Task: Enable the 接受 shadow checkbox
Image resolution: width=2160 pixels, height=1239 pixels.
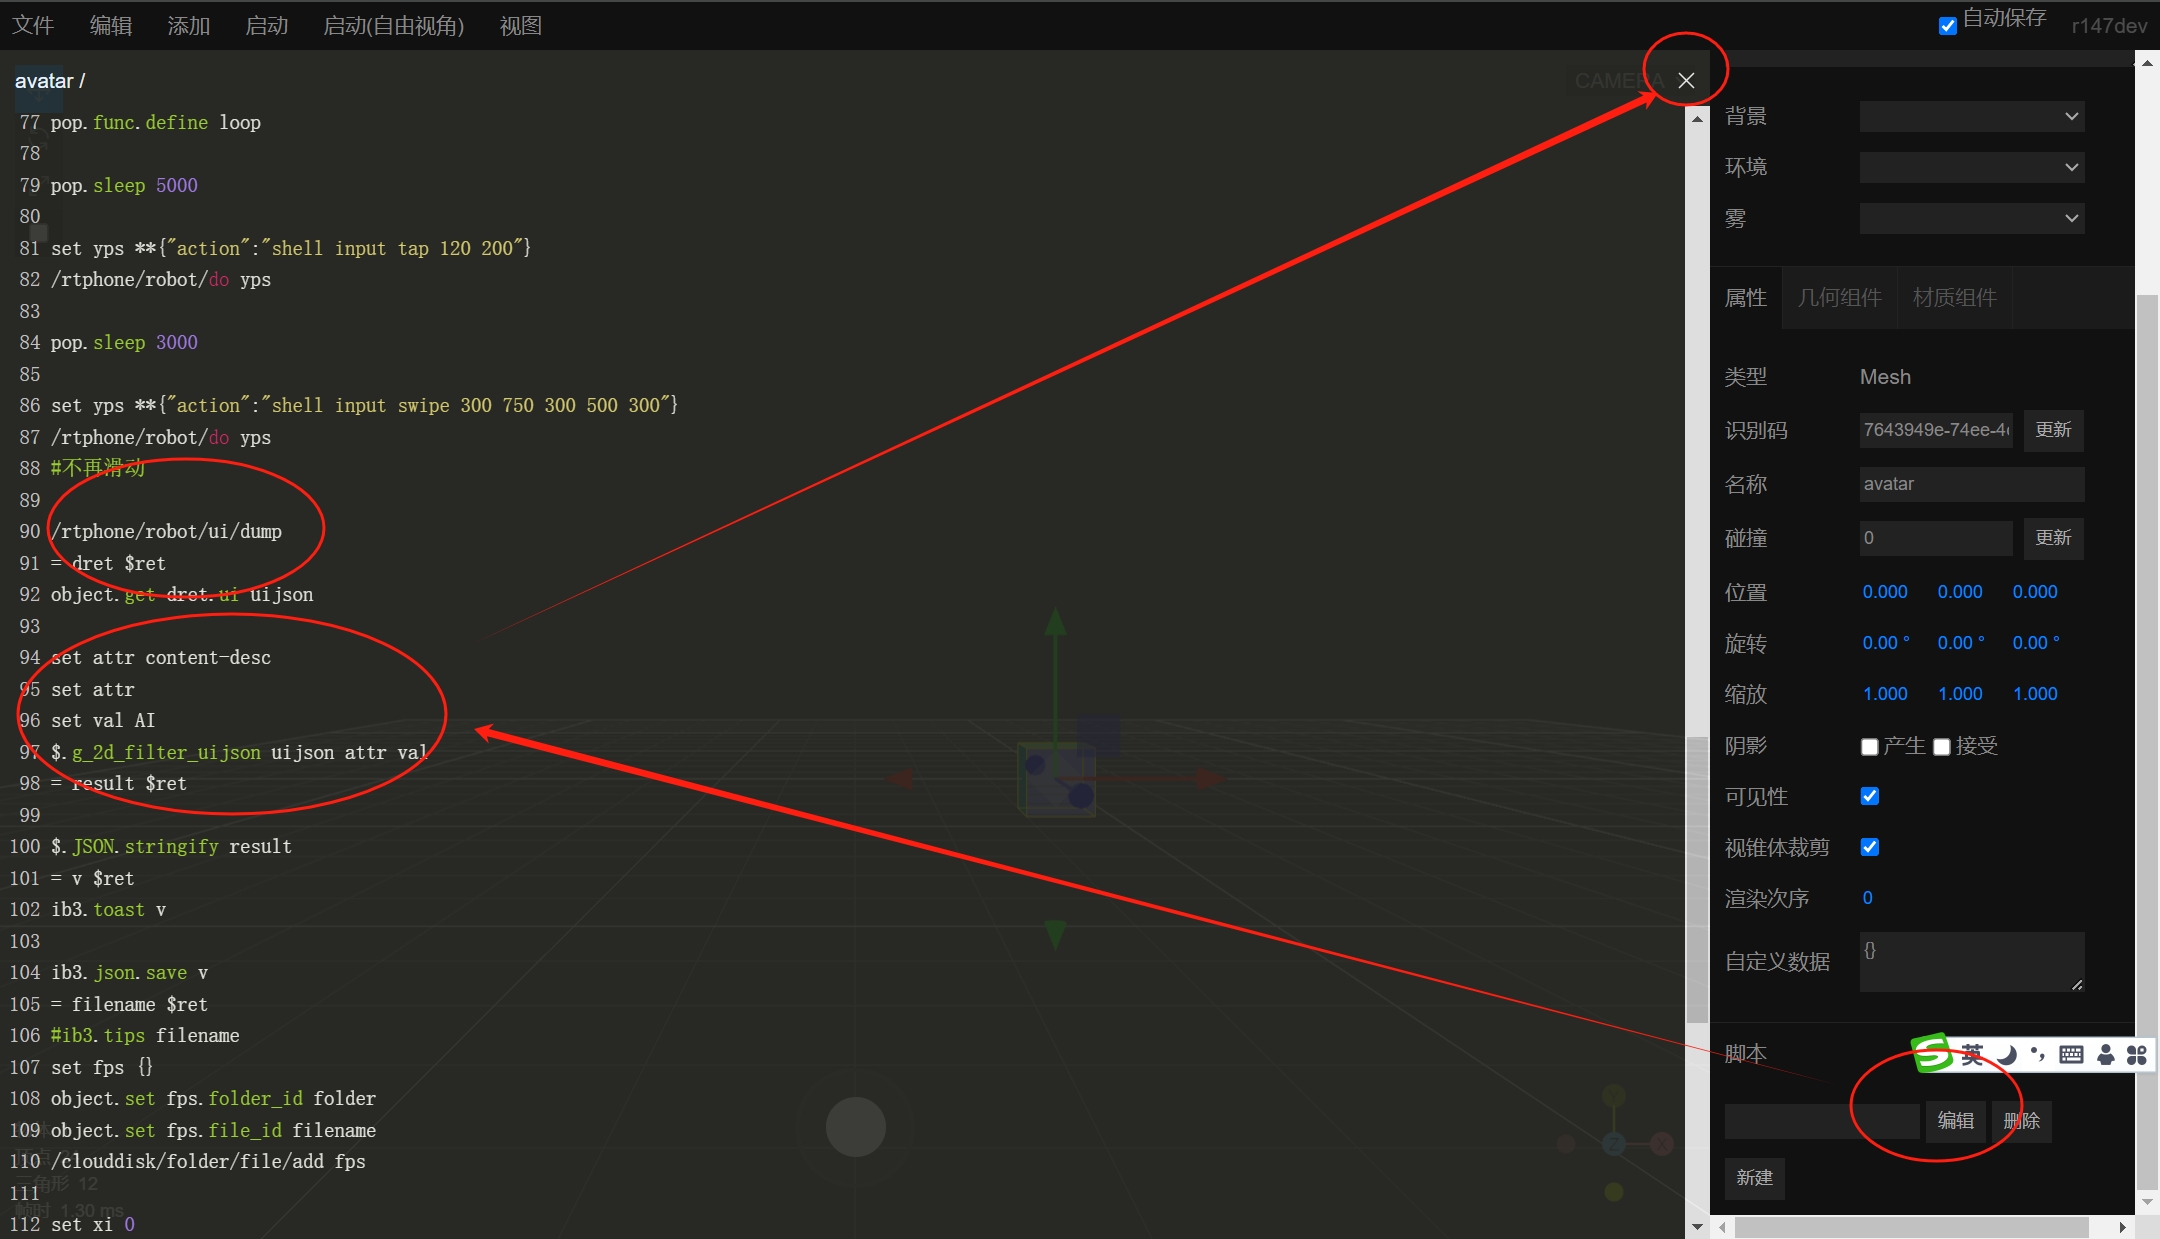Action: coord(1941,746)
